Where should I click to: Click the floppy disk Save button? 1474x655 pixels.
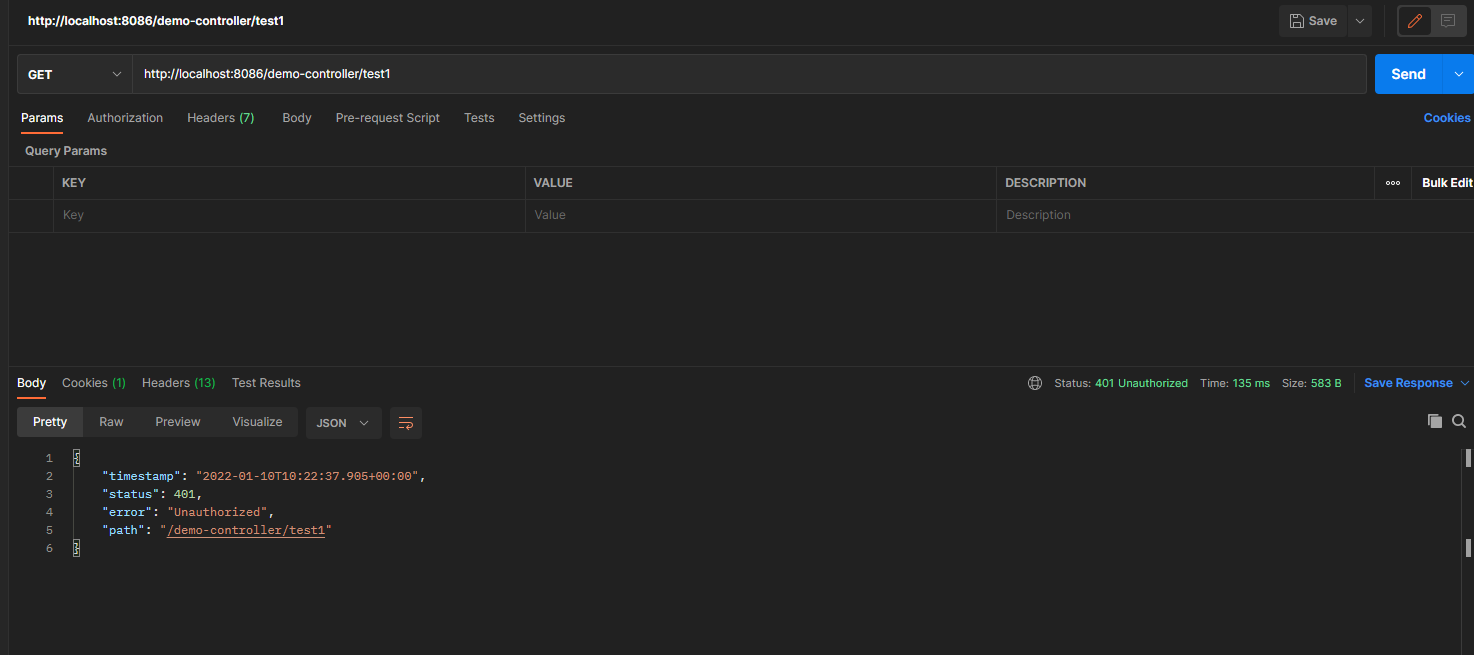[1312, 21]
